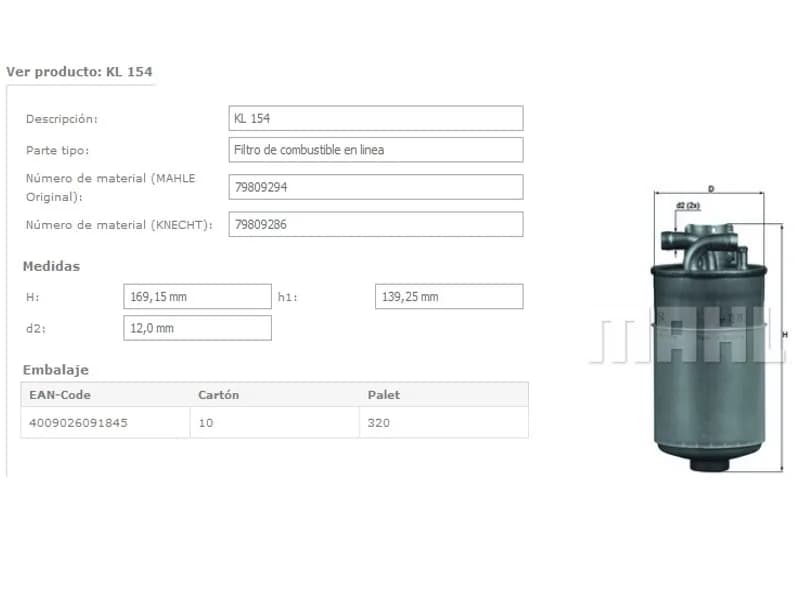Click the Medidas section heading
Viewport: 800px width, 600px height.
click(51, 266)
